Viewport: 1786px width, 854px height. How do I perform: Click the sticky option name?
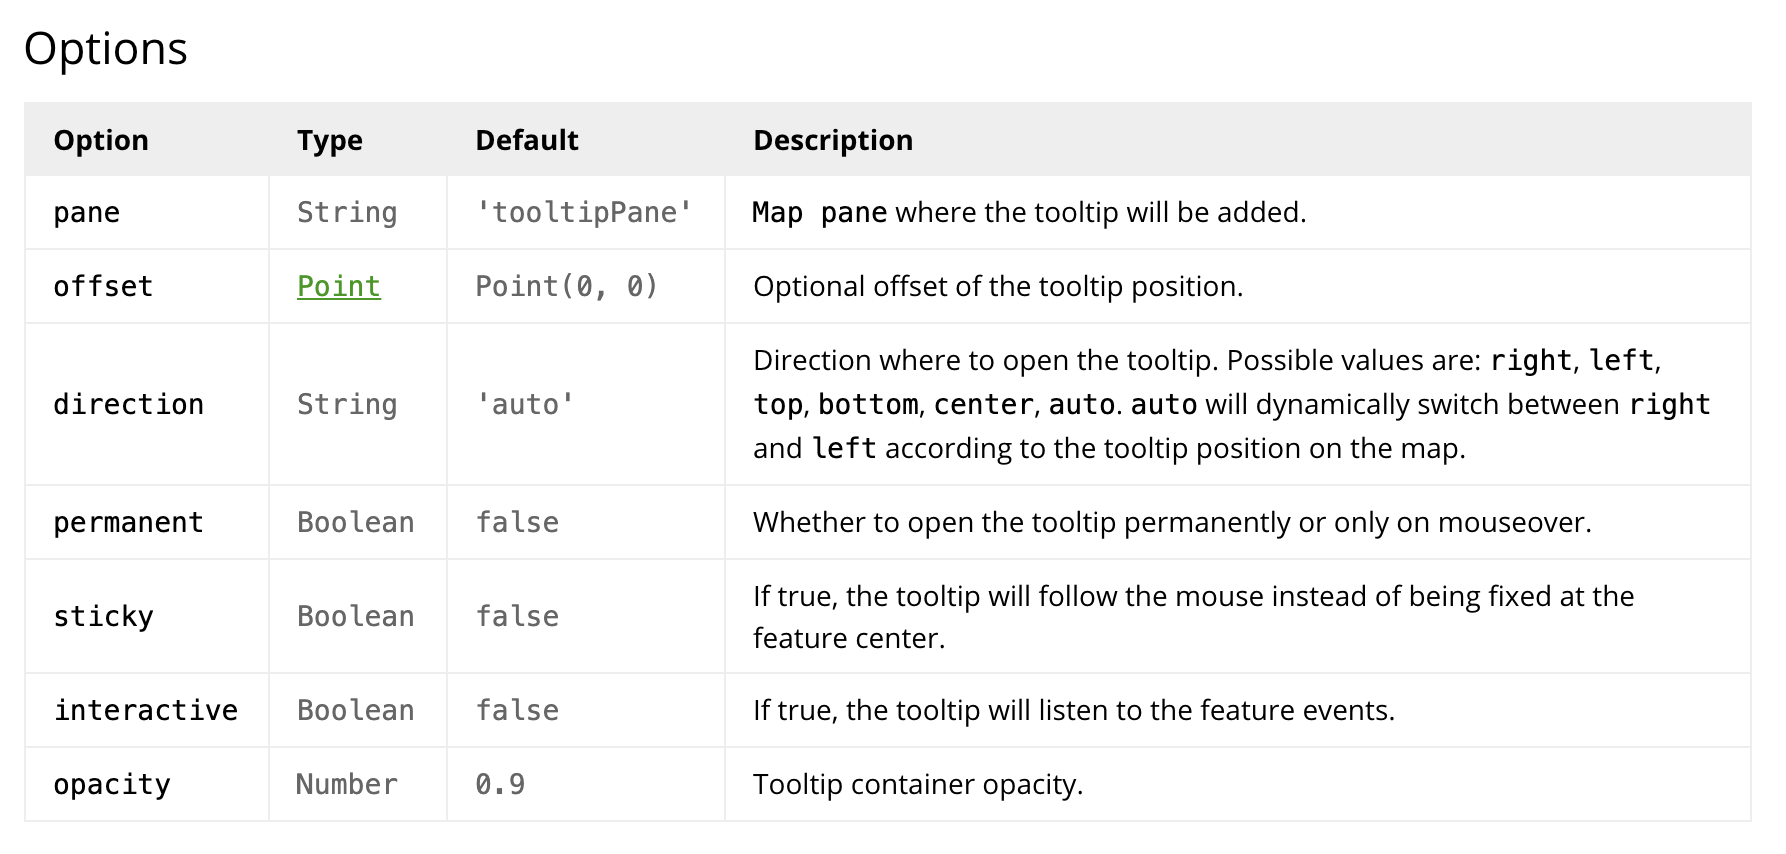pos(103,617)
